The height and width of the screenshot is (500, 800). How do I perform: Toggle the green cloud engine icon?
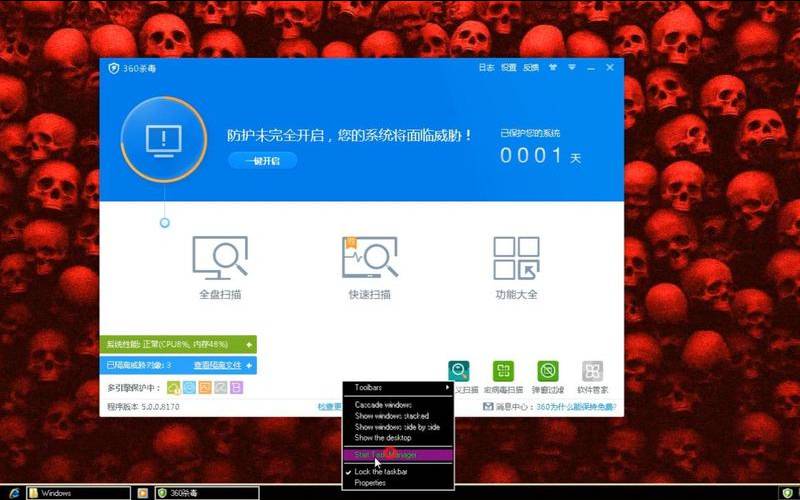tap(173, 388)
